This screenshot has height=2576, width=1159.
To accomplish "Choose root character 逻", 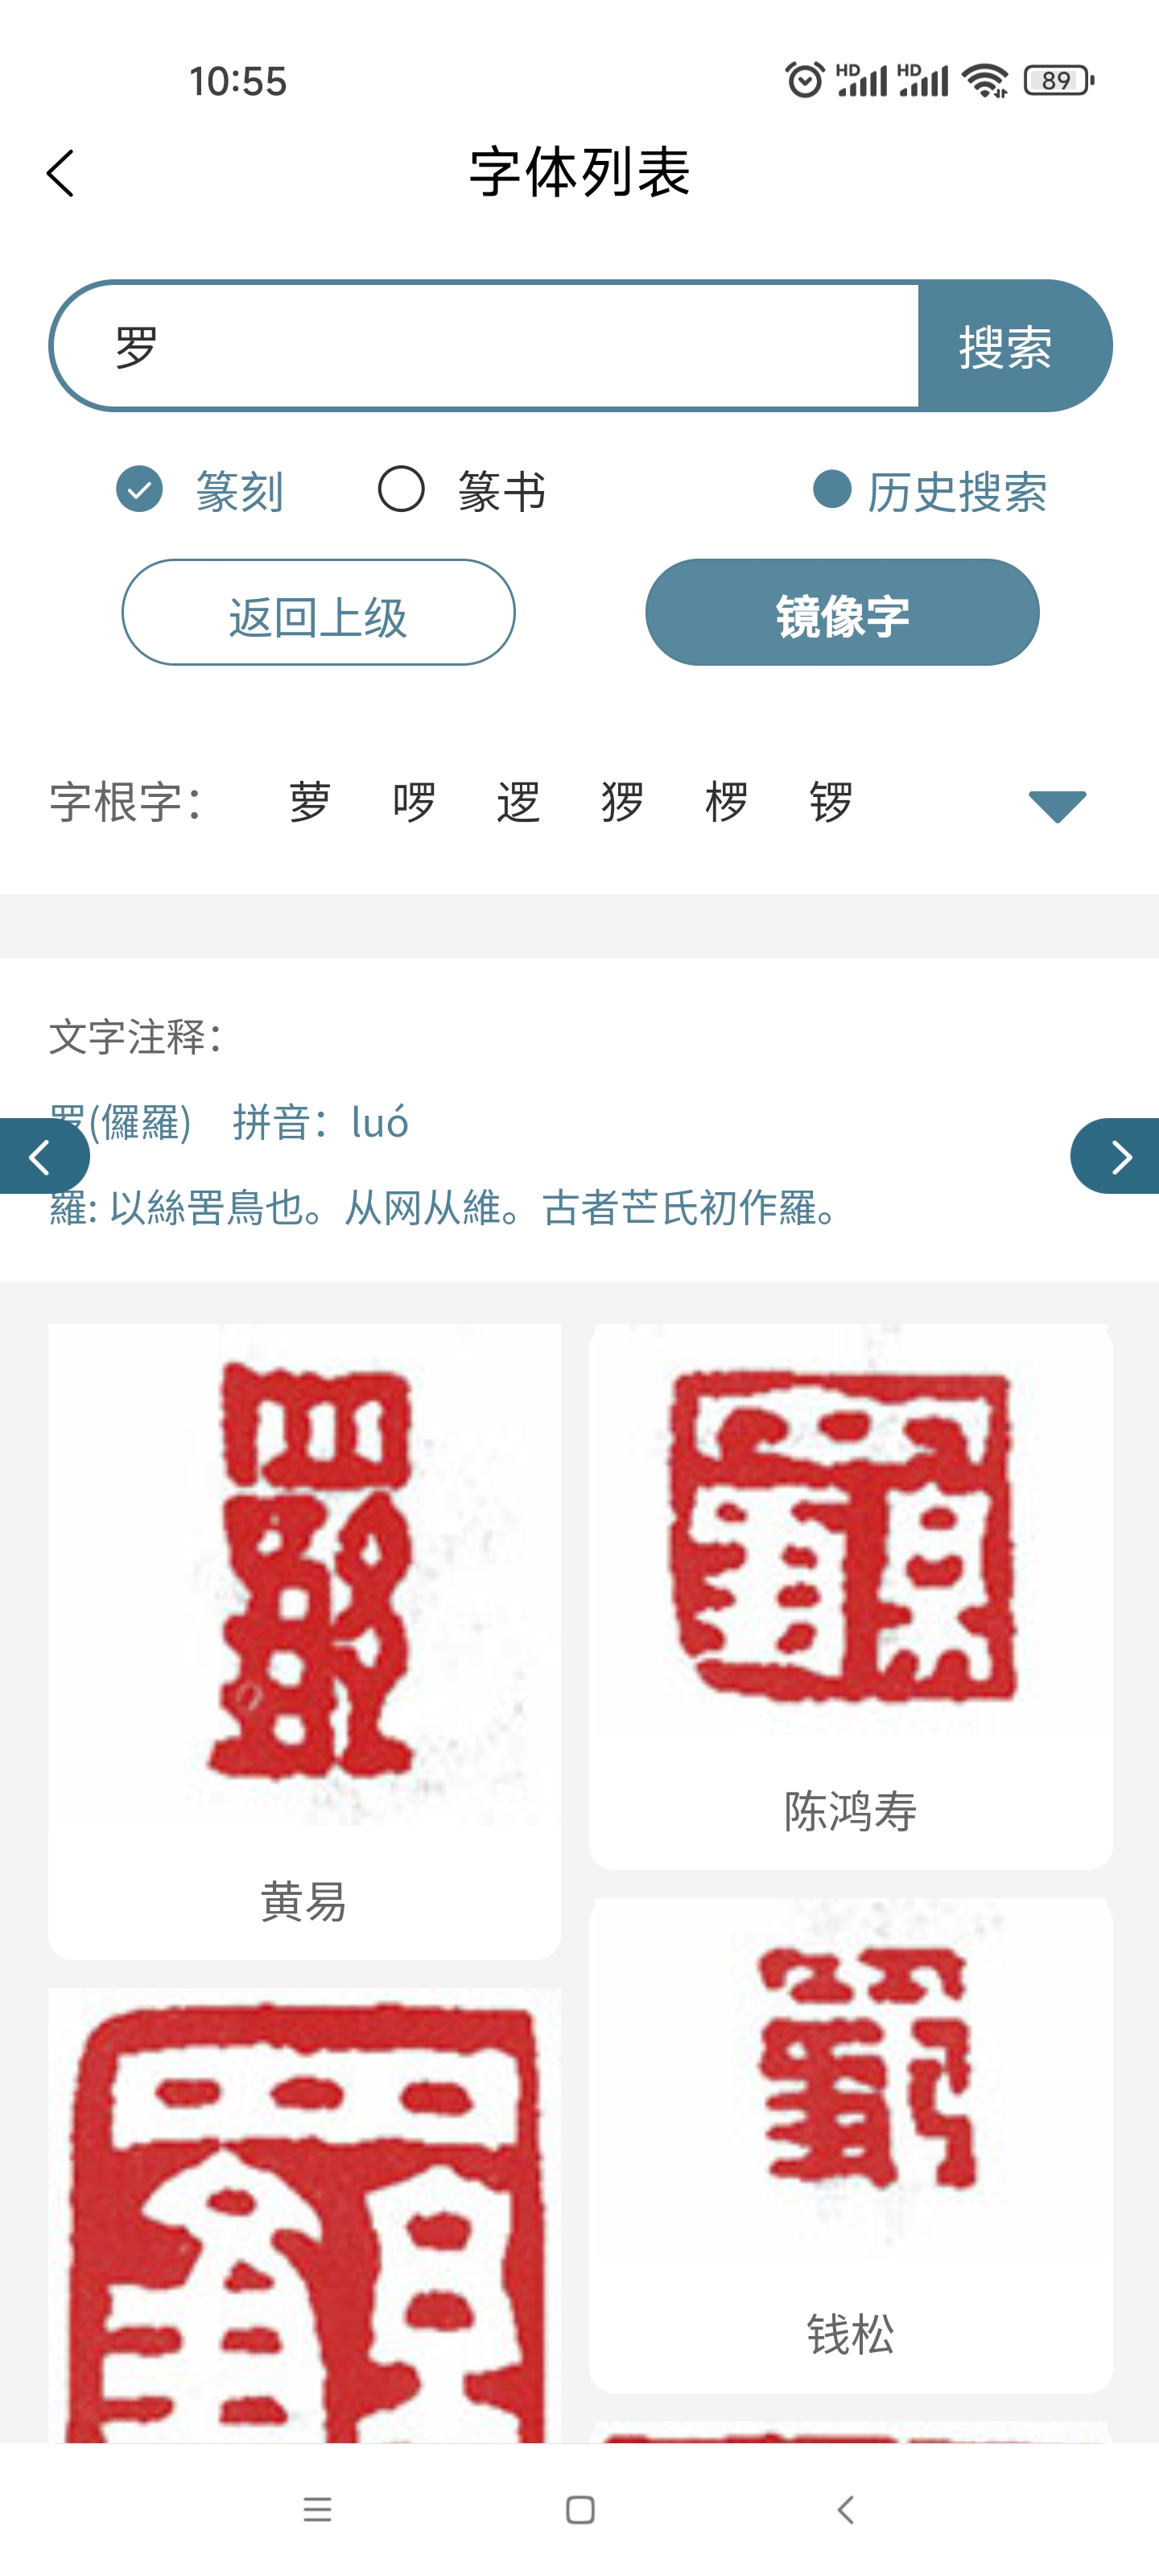I will tap(518, 802).
